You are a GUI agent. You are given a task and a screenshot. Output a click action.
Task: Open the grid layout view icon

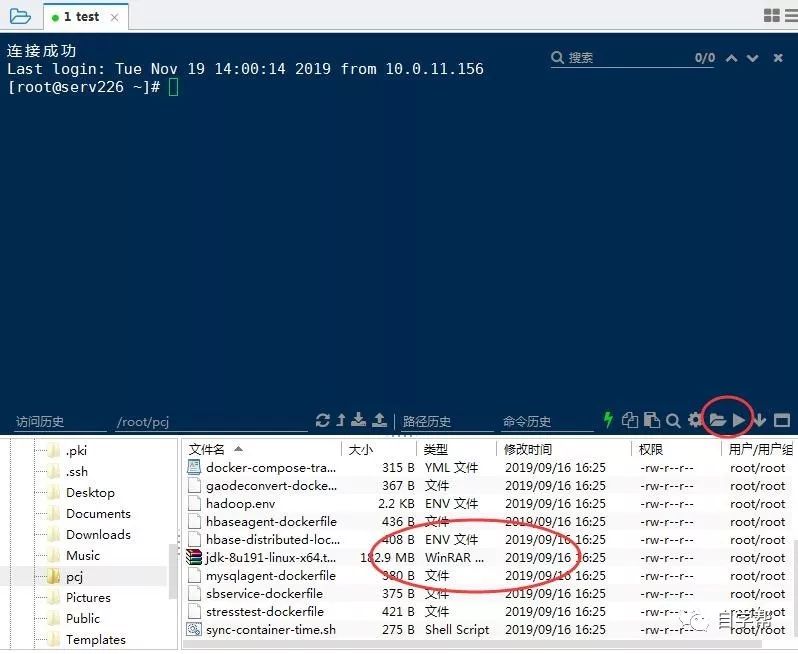772,15
